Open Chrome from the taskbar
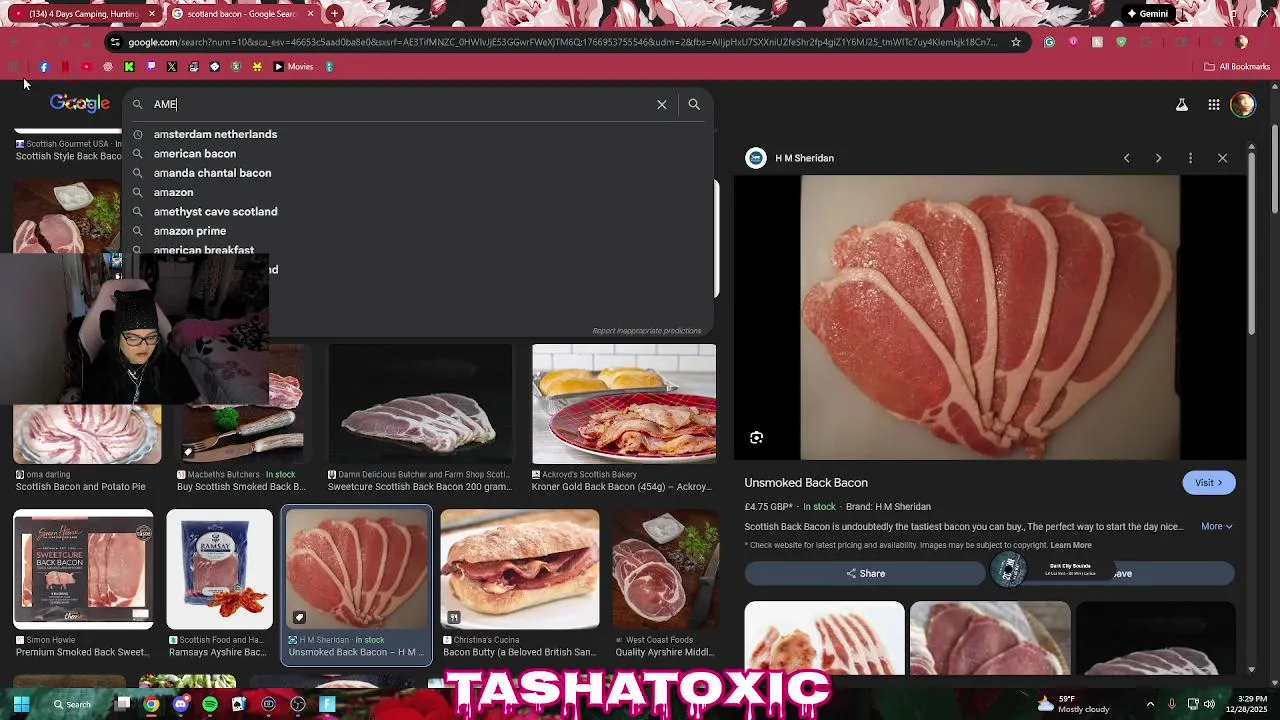1280x720 pixels. click(151, 704)
